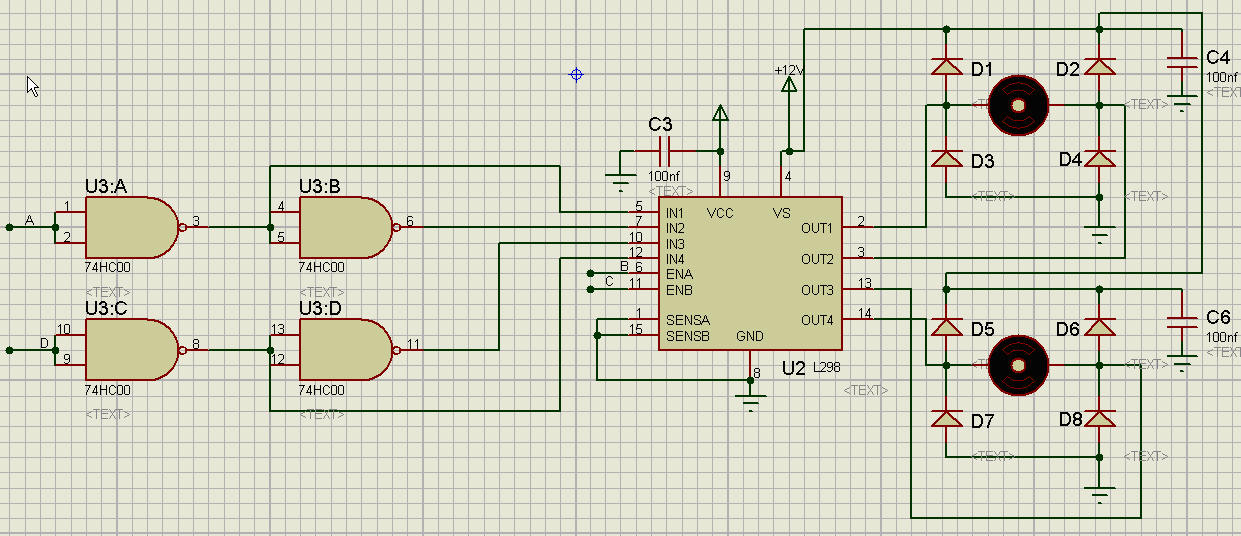The image size is (1241, 536).
Task: Select the lower DC motor
Action: (1018, 364)
